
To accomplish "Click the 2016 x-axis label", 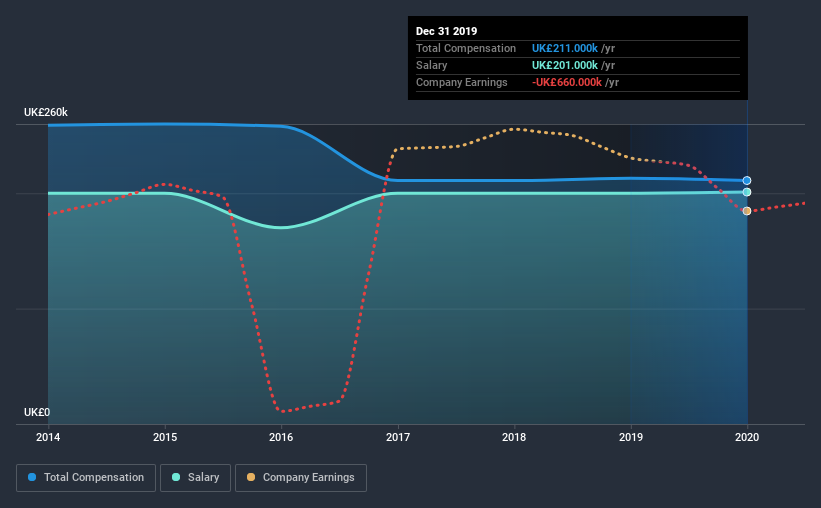I will [281, 437].
